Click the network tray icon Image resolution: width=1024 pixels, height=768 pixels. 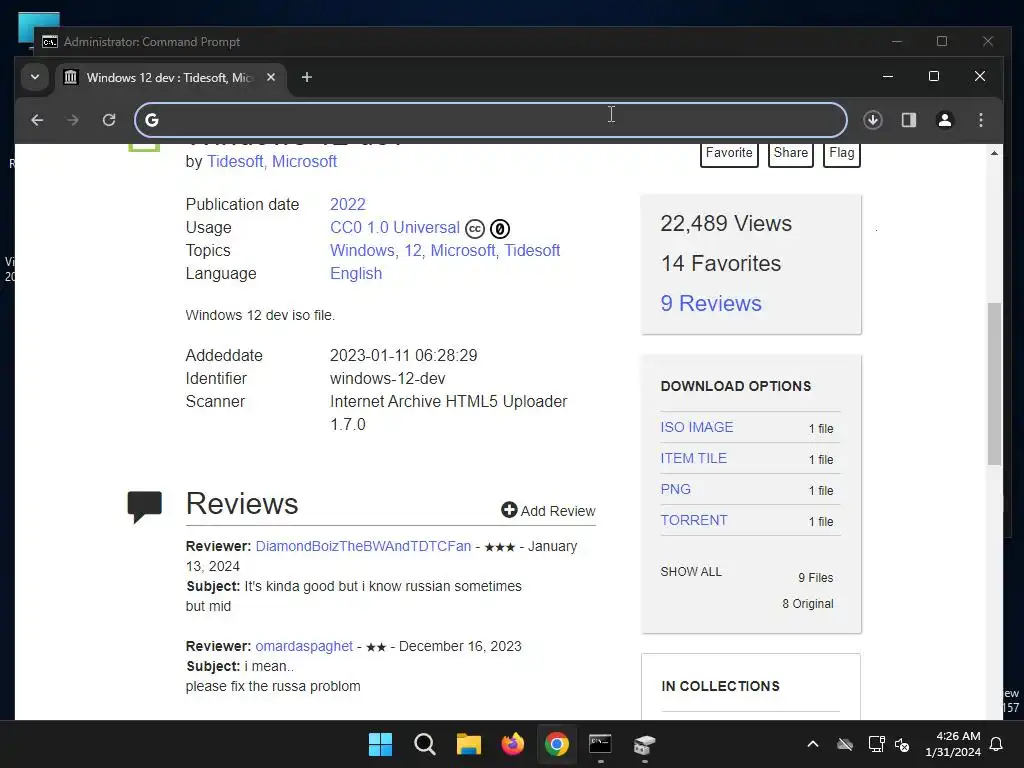876,744
